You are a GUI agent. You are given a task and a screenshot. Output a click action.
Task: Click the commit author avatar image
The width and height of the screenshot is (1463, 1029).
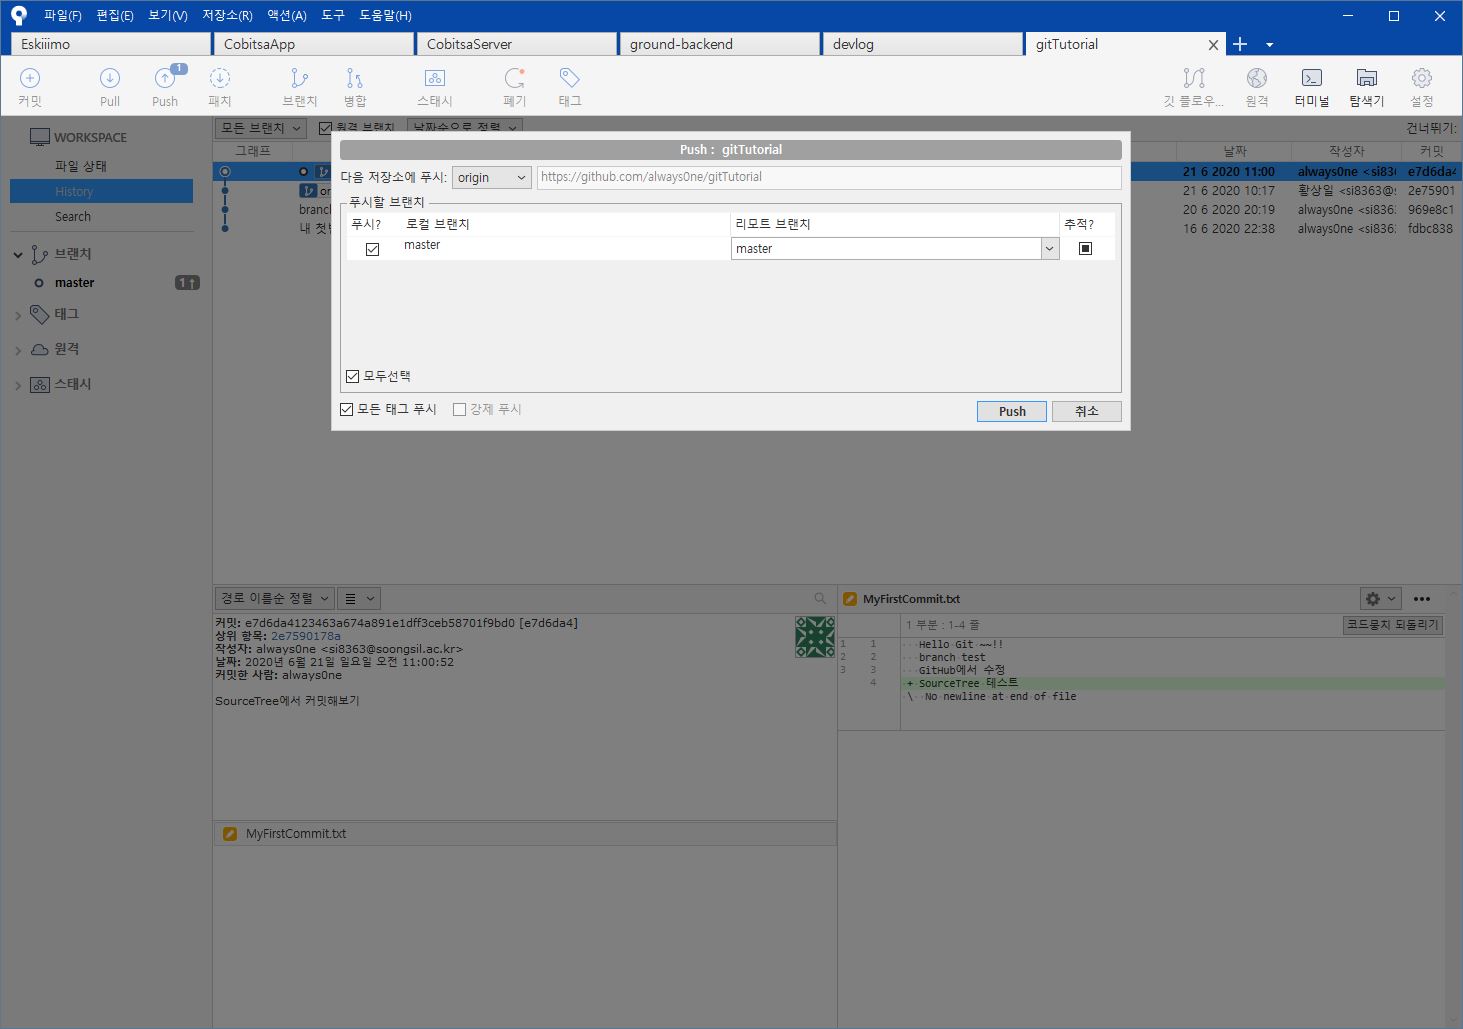coord(815,637)
